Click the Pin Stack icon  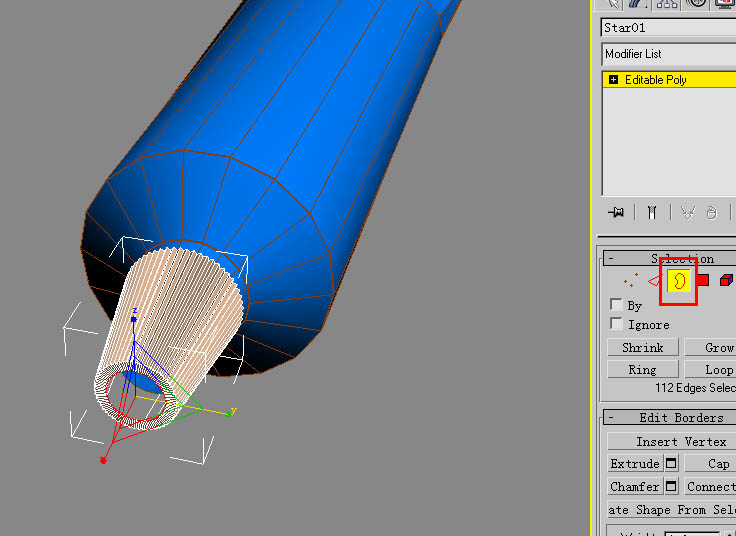[616, 212]
